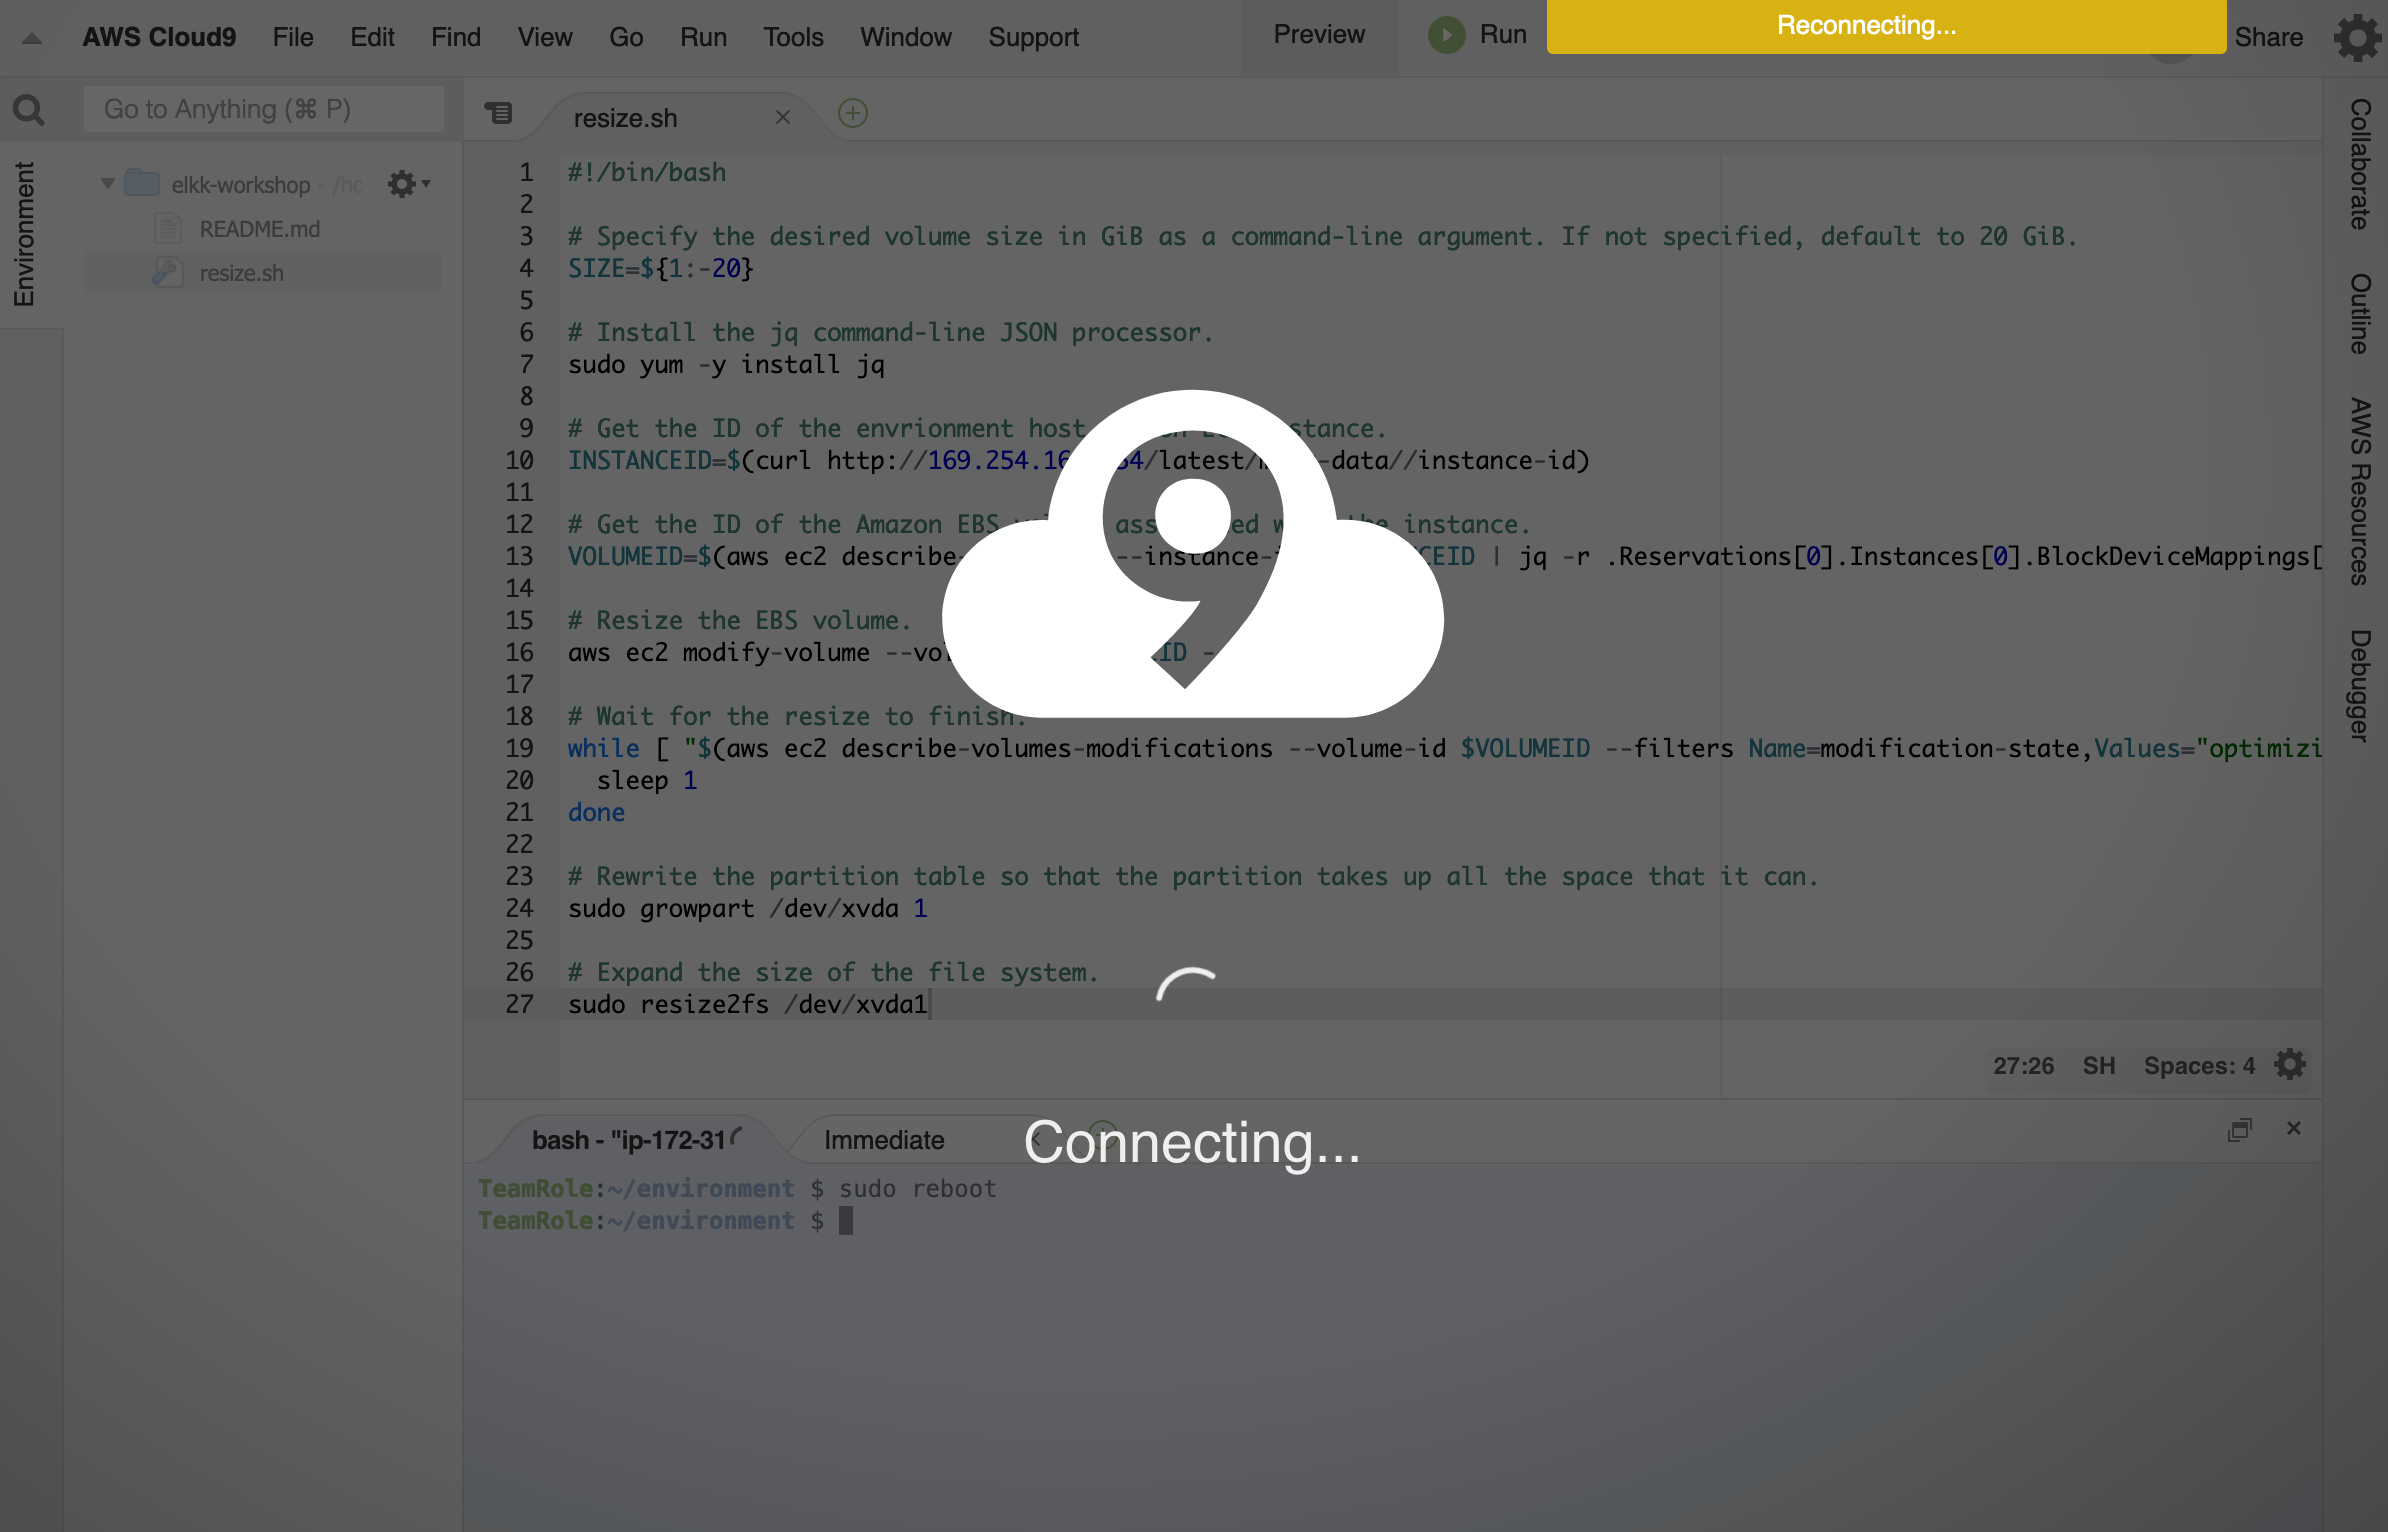
Task: Open the File menu
Action: click(293, 37)
